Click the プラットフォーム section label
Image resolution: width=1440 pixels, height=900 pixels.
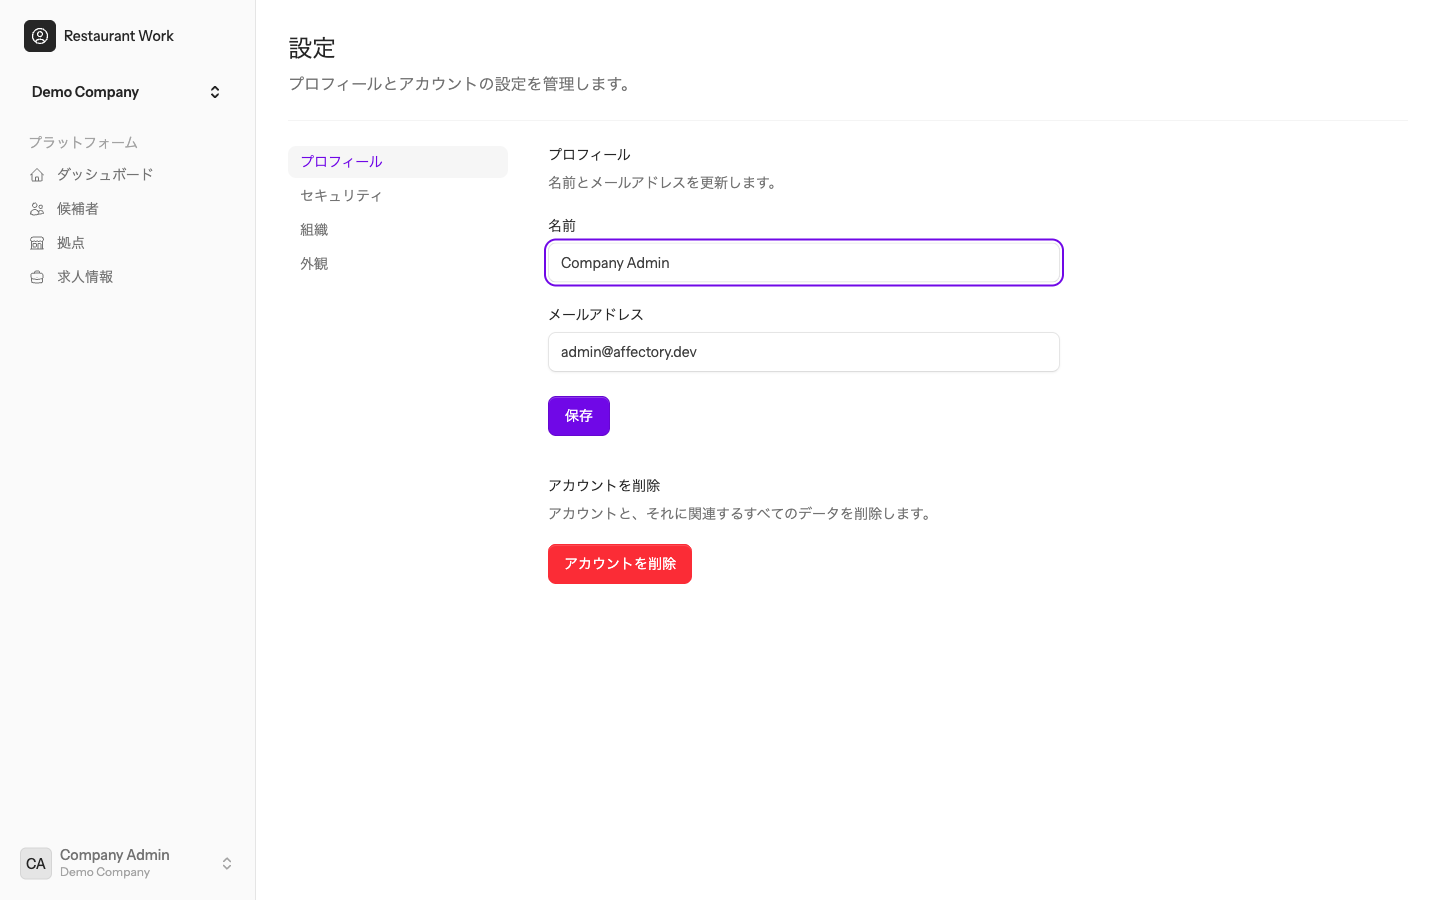pyautogui.click(x=83, y=143)
